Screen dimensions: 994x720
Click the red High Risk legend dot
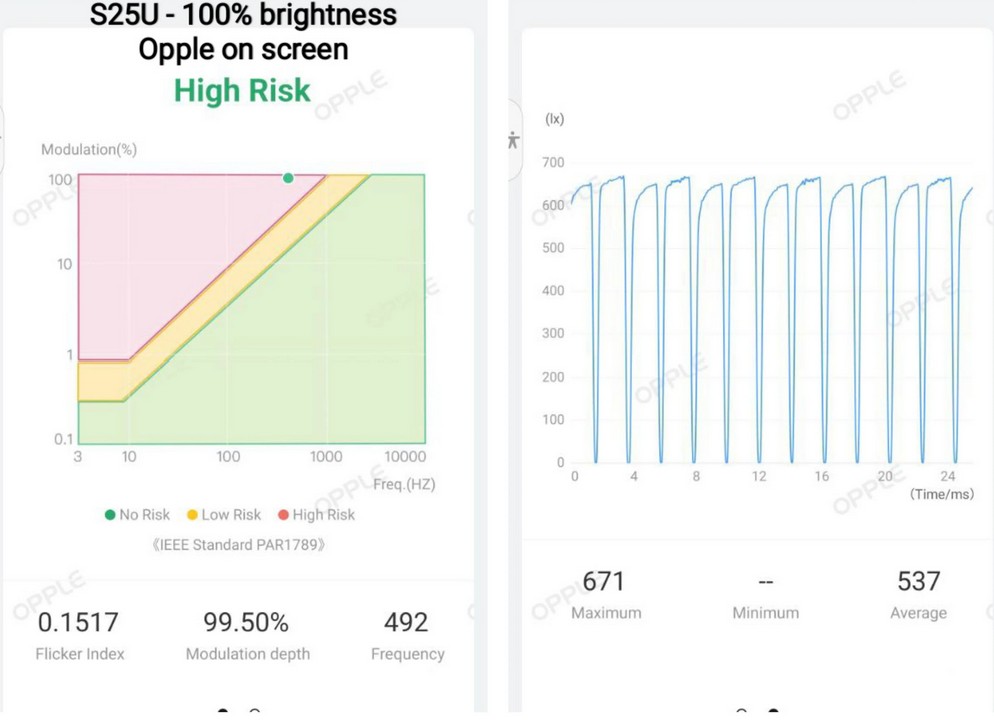point(283,515)
